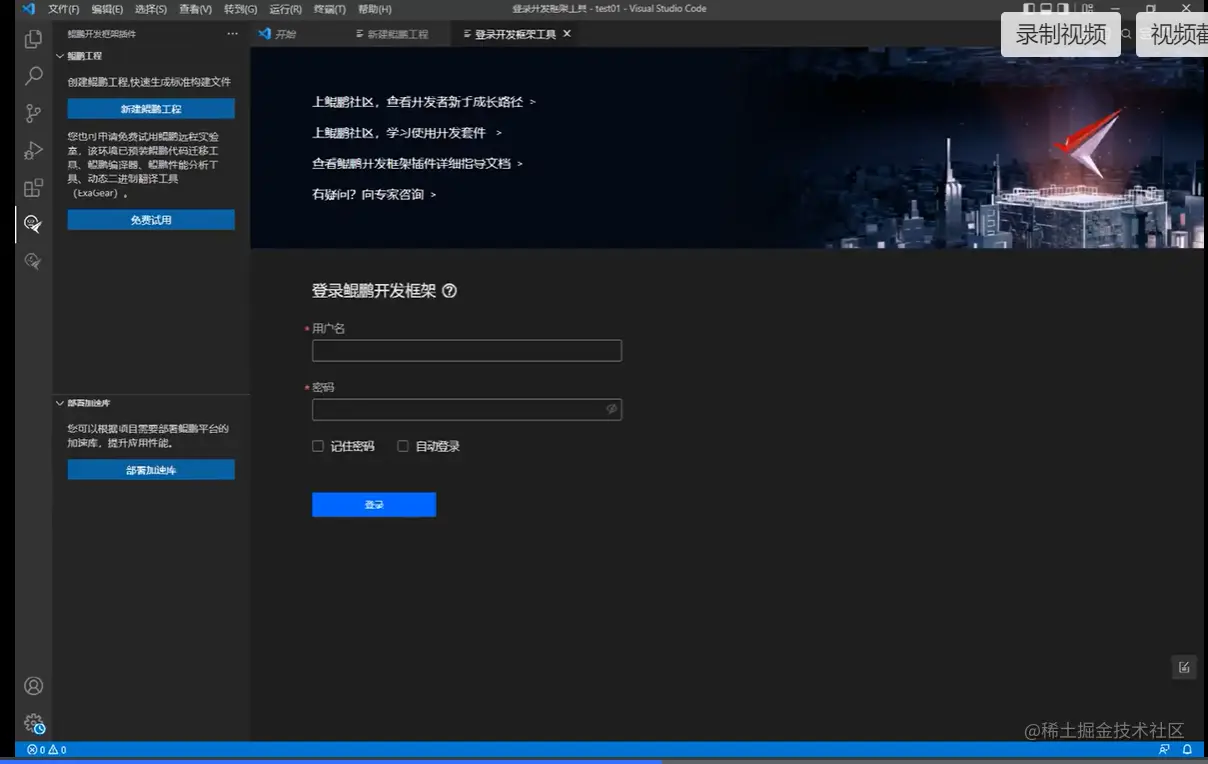The width and height of the screenshot is (1208, 764).
Task: Open the 转到(G) menu
Action: pos(240,9)
